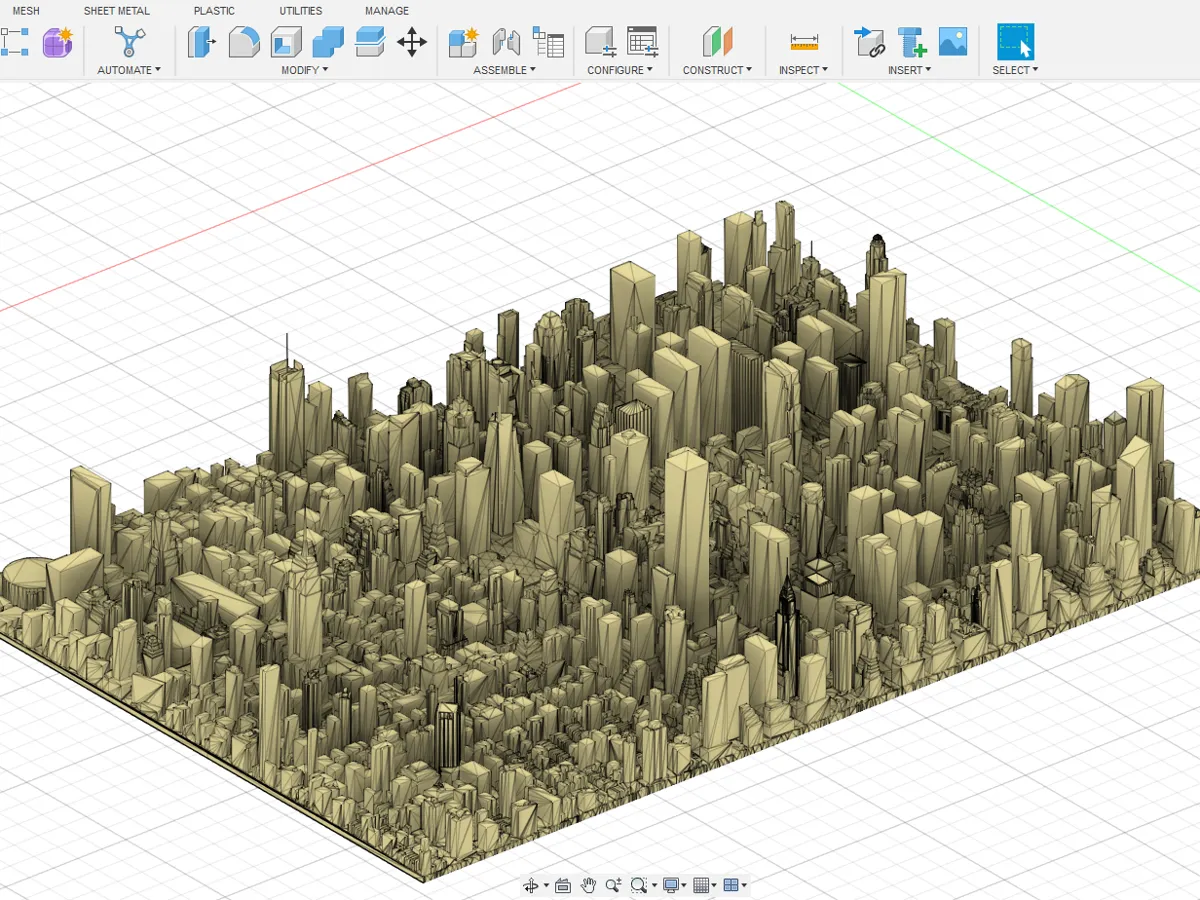The width and height of the screenshot is (1200, 900).
Task: Activate the Window Selection tool
Action: tap(1015, 42)
